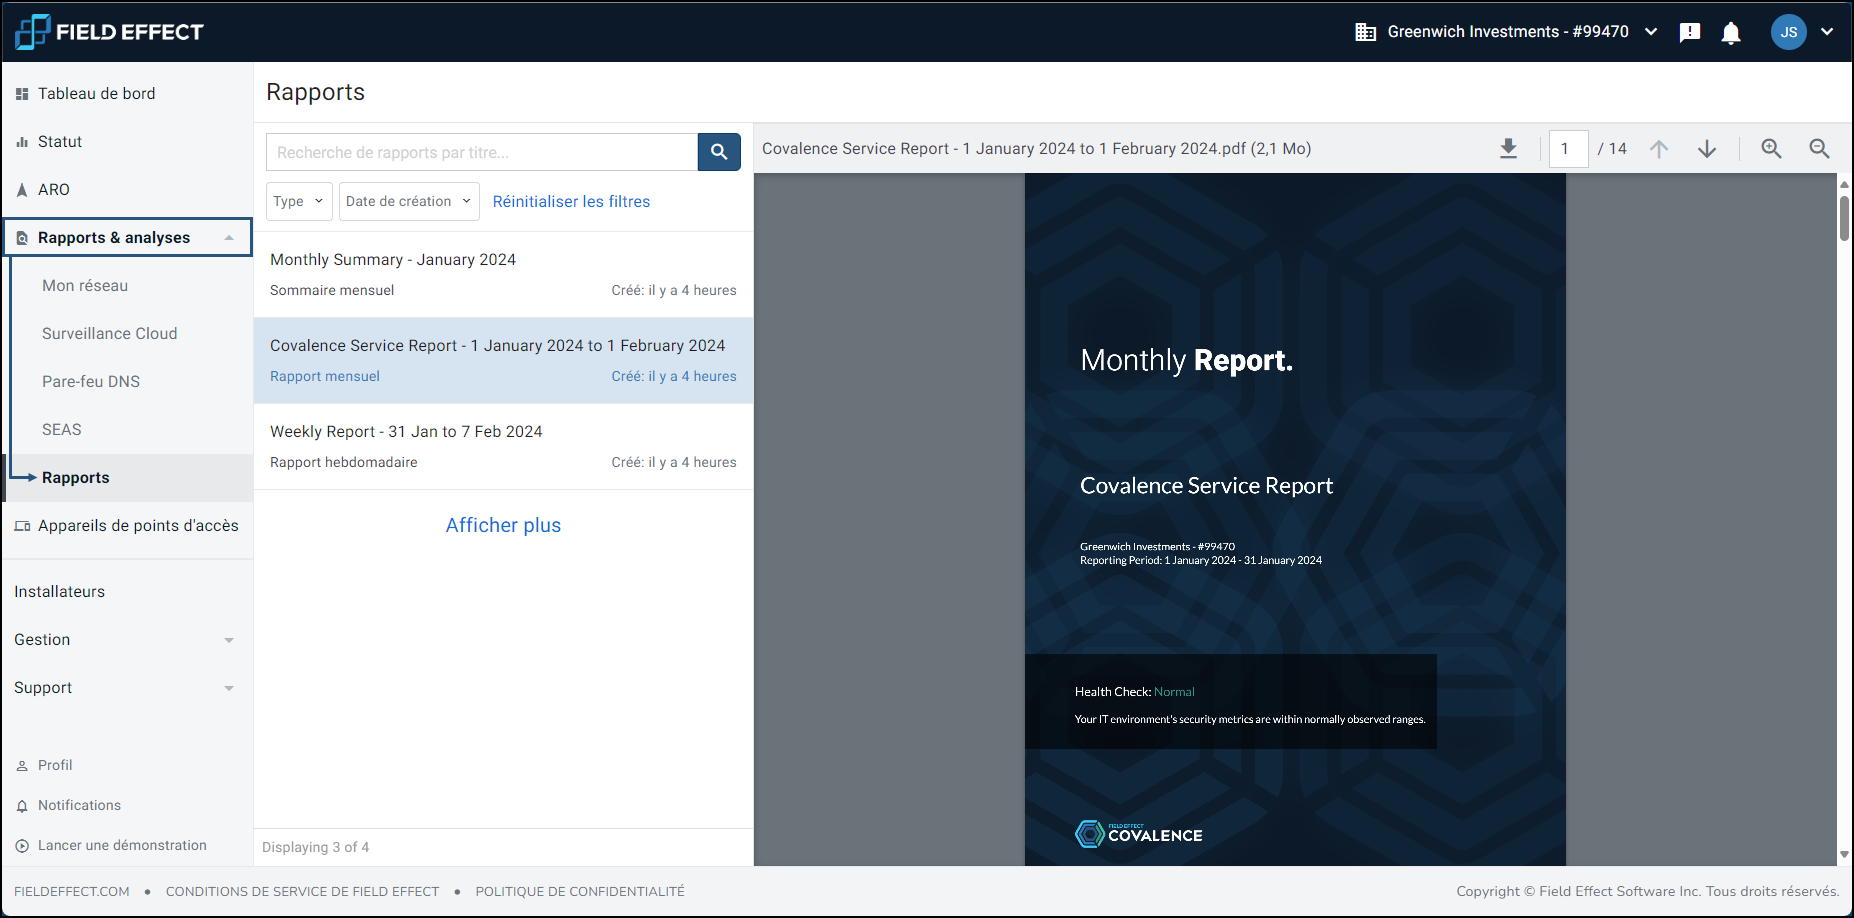This screenshot has width=1854, height=918.
Task: Click the Monthly Report cover page
Action: click(1295, 519)
